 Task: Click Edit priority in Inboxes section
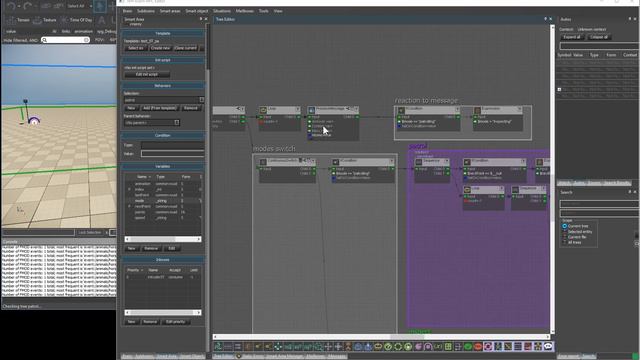[176, 322]
